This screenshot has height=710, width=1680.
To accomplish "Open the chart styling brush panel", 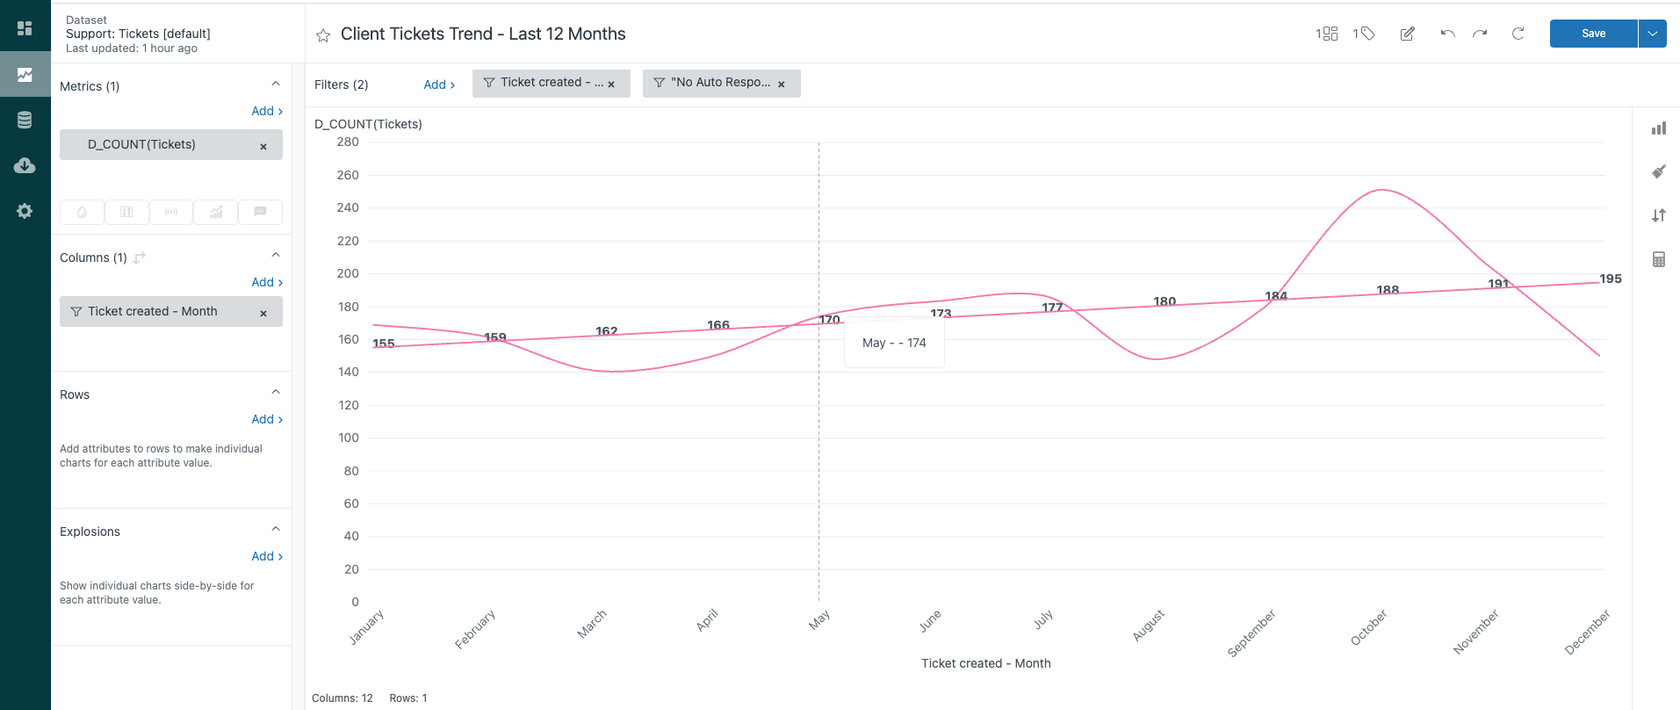I will (x=1658, y=171).
